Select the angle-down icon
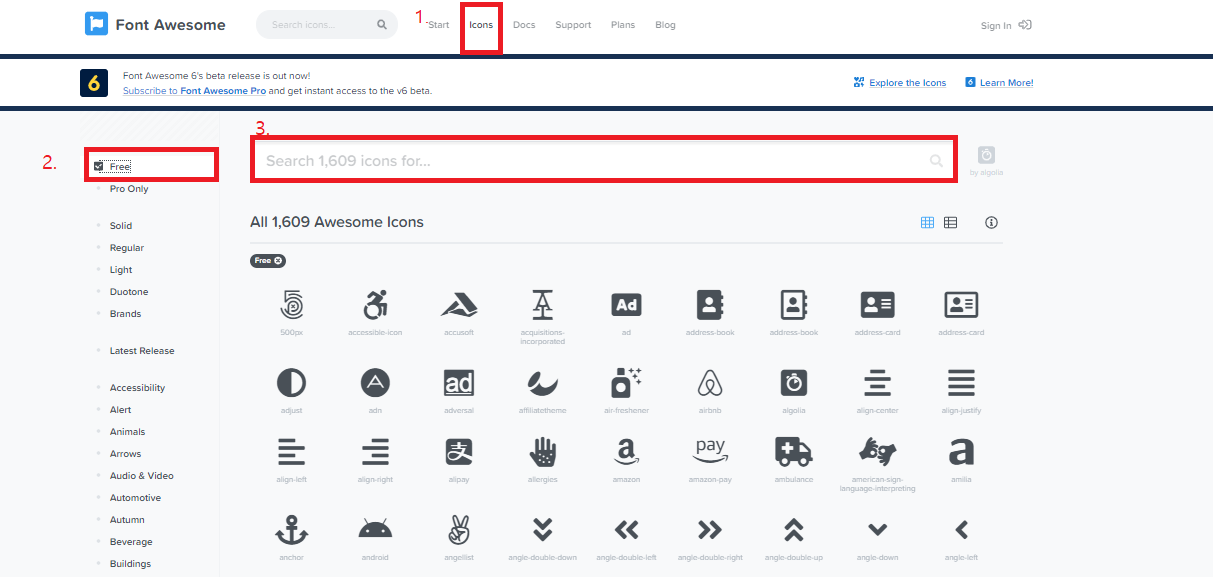Viewport: 1213px width, 577px height. tap(877, 529)
